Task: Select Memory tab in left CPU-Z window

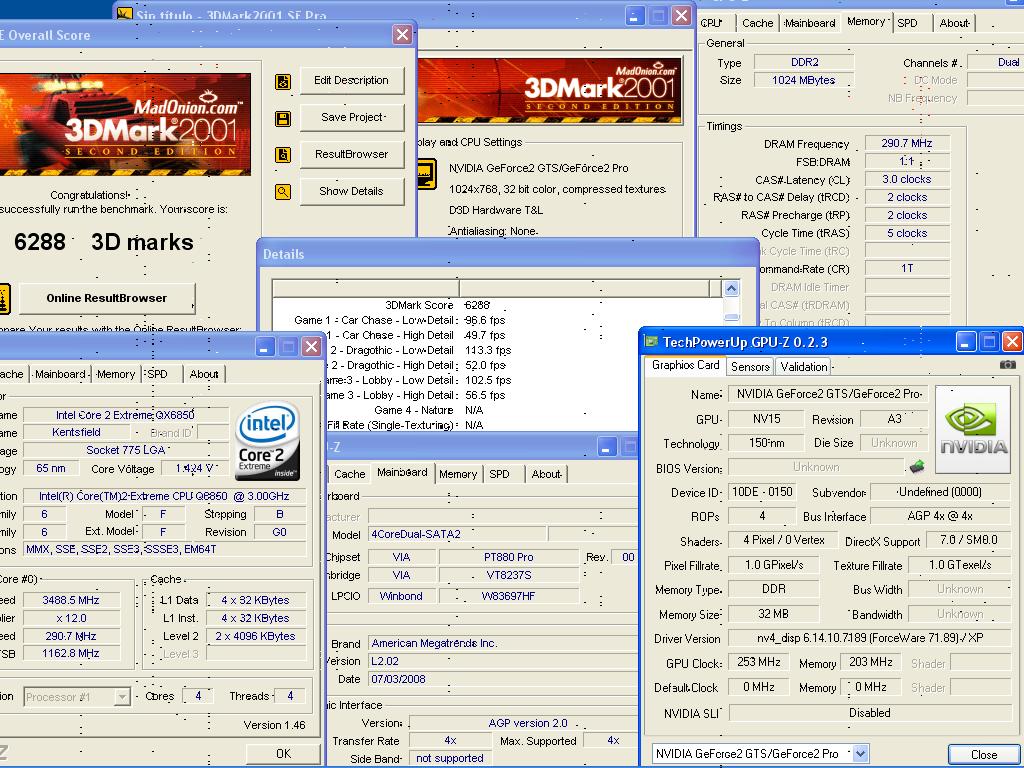Action: pos(116,374)
